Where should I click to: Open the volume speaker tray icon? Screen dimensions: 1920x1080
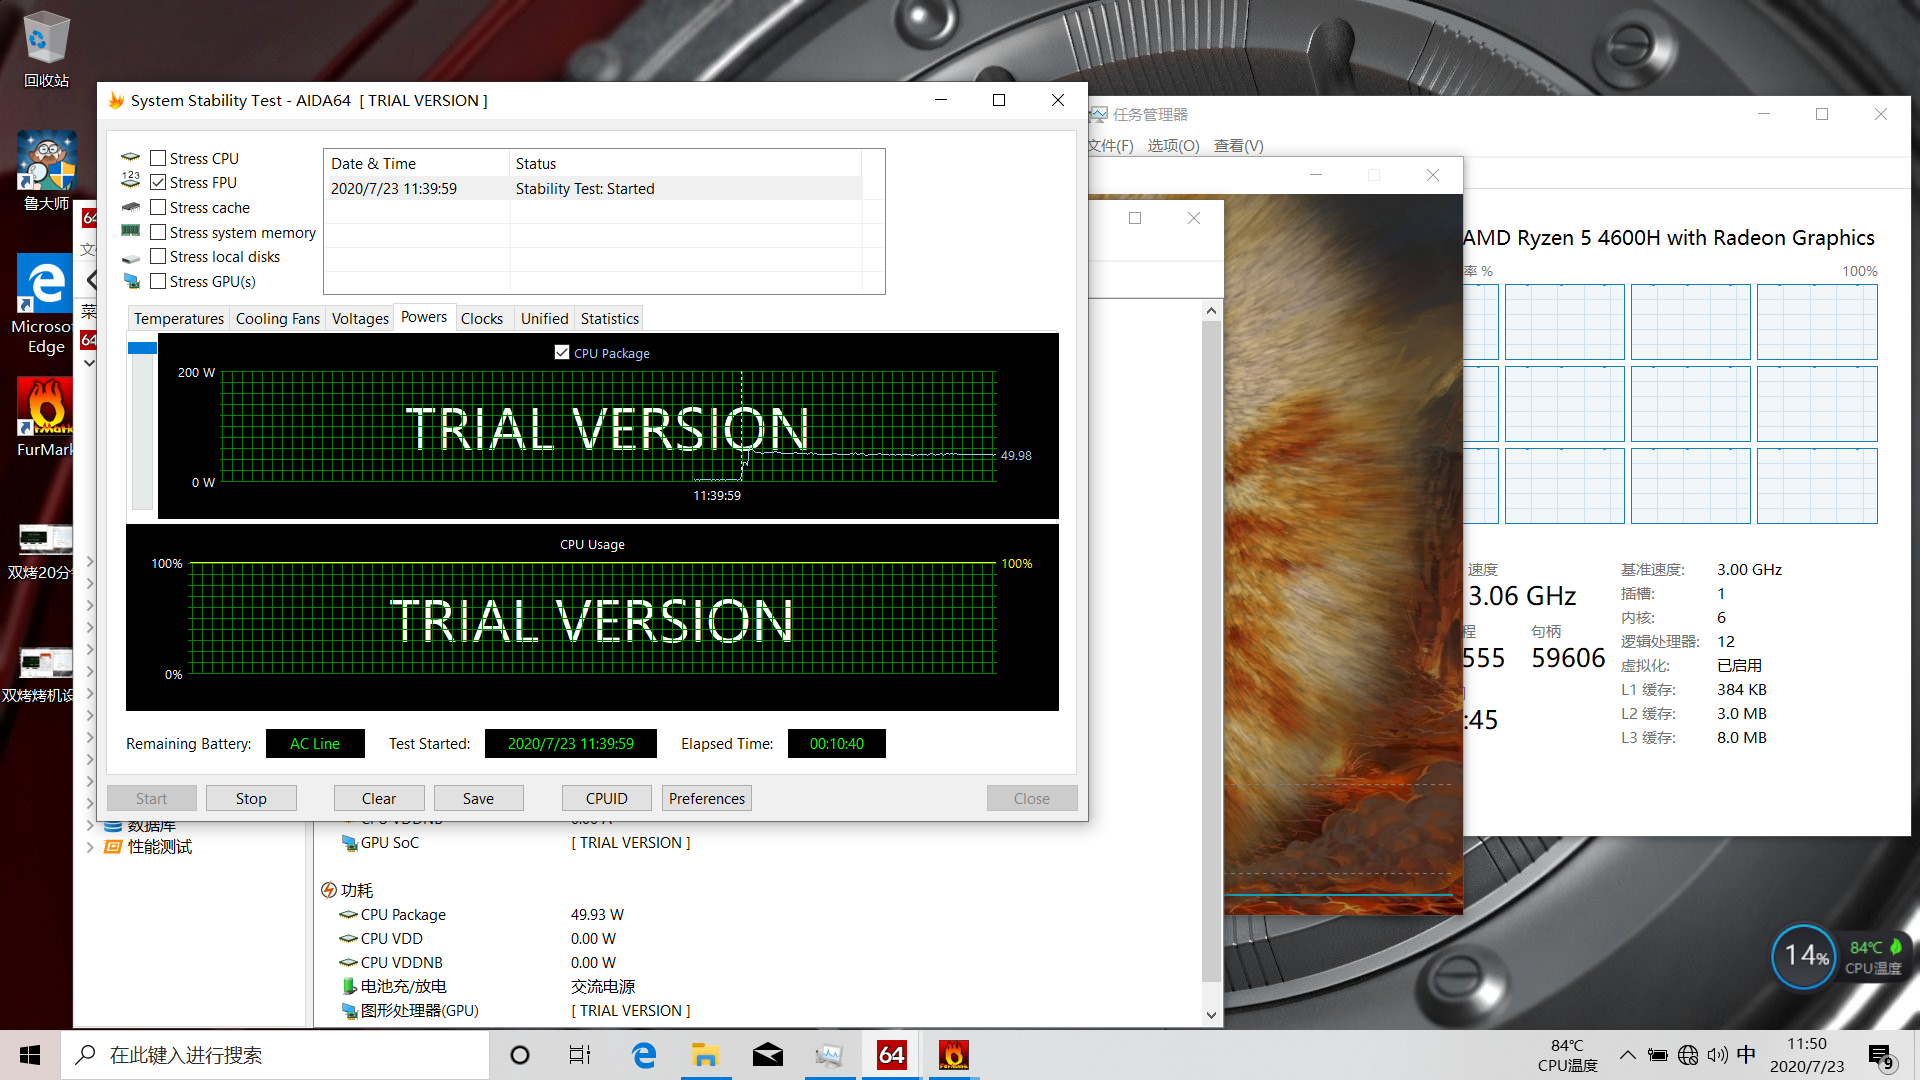1717,1055
